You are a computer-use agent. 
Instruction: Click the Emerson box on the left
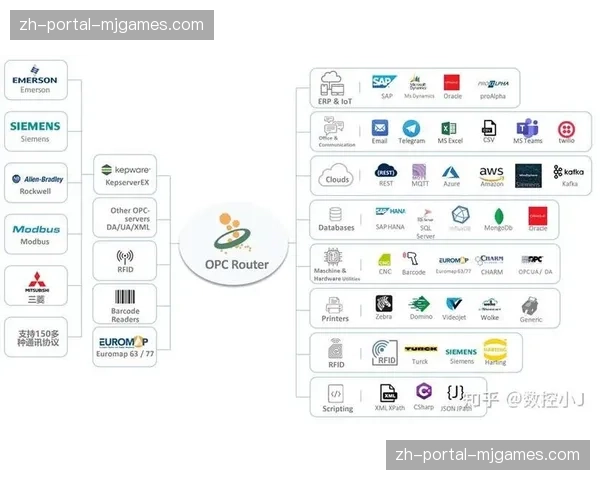[x=35, y=78]
